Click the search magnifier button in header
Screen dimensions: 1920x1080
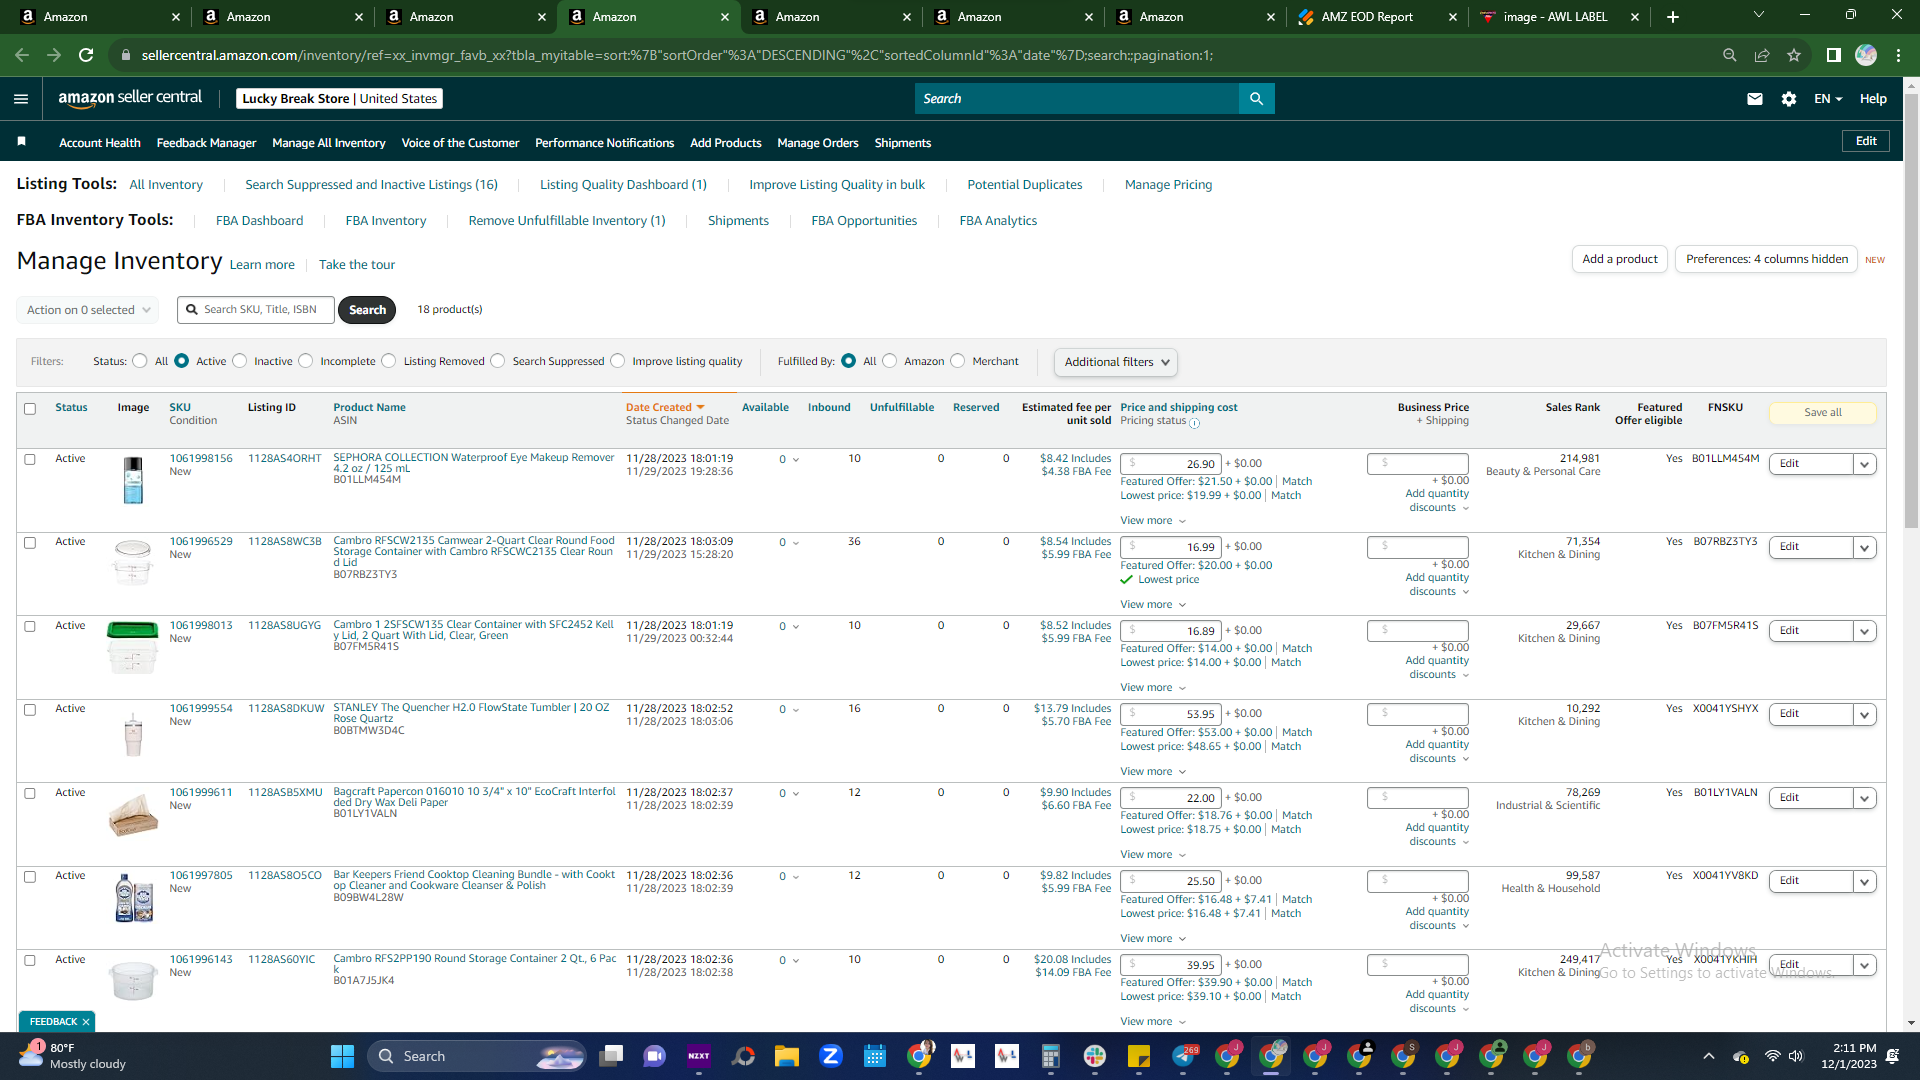(1256, 99)
